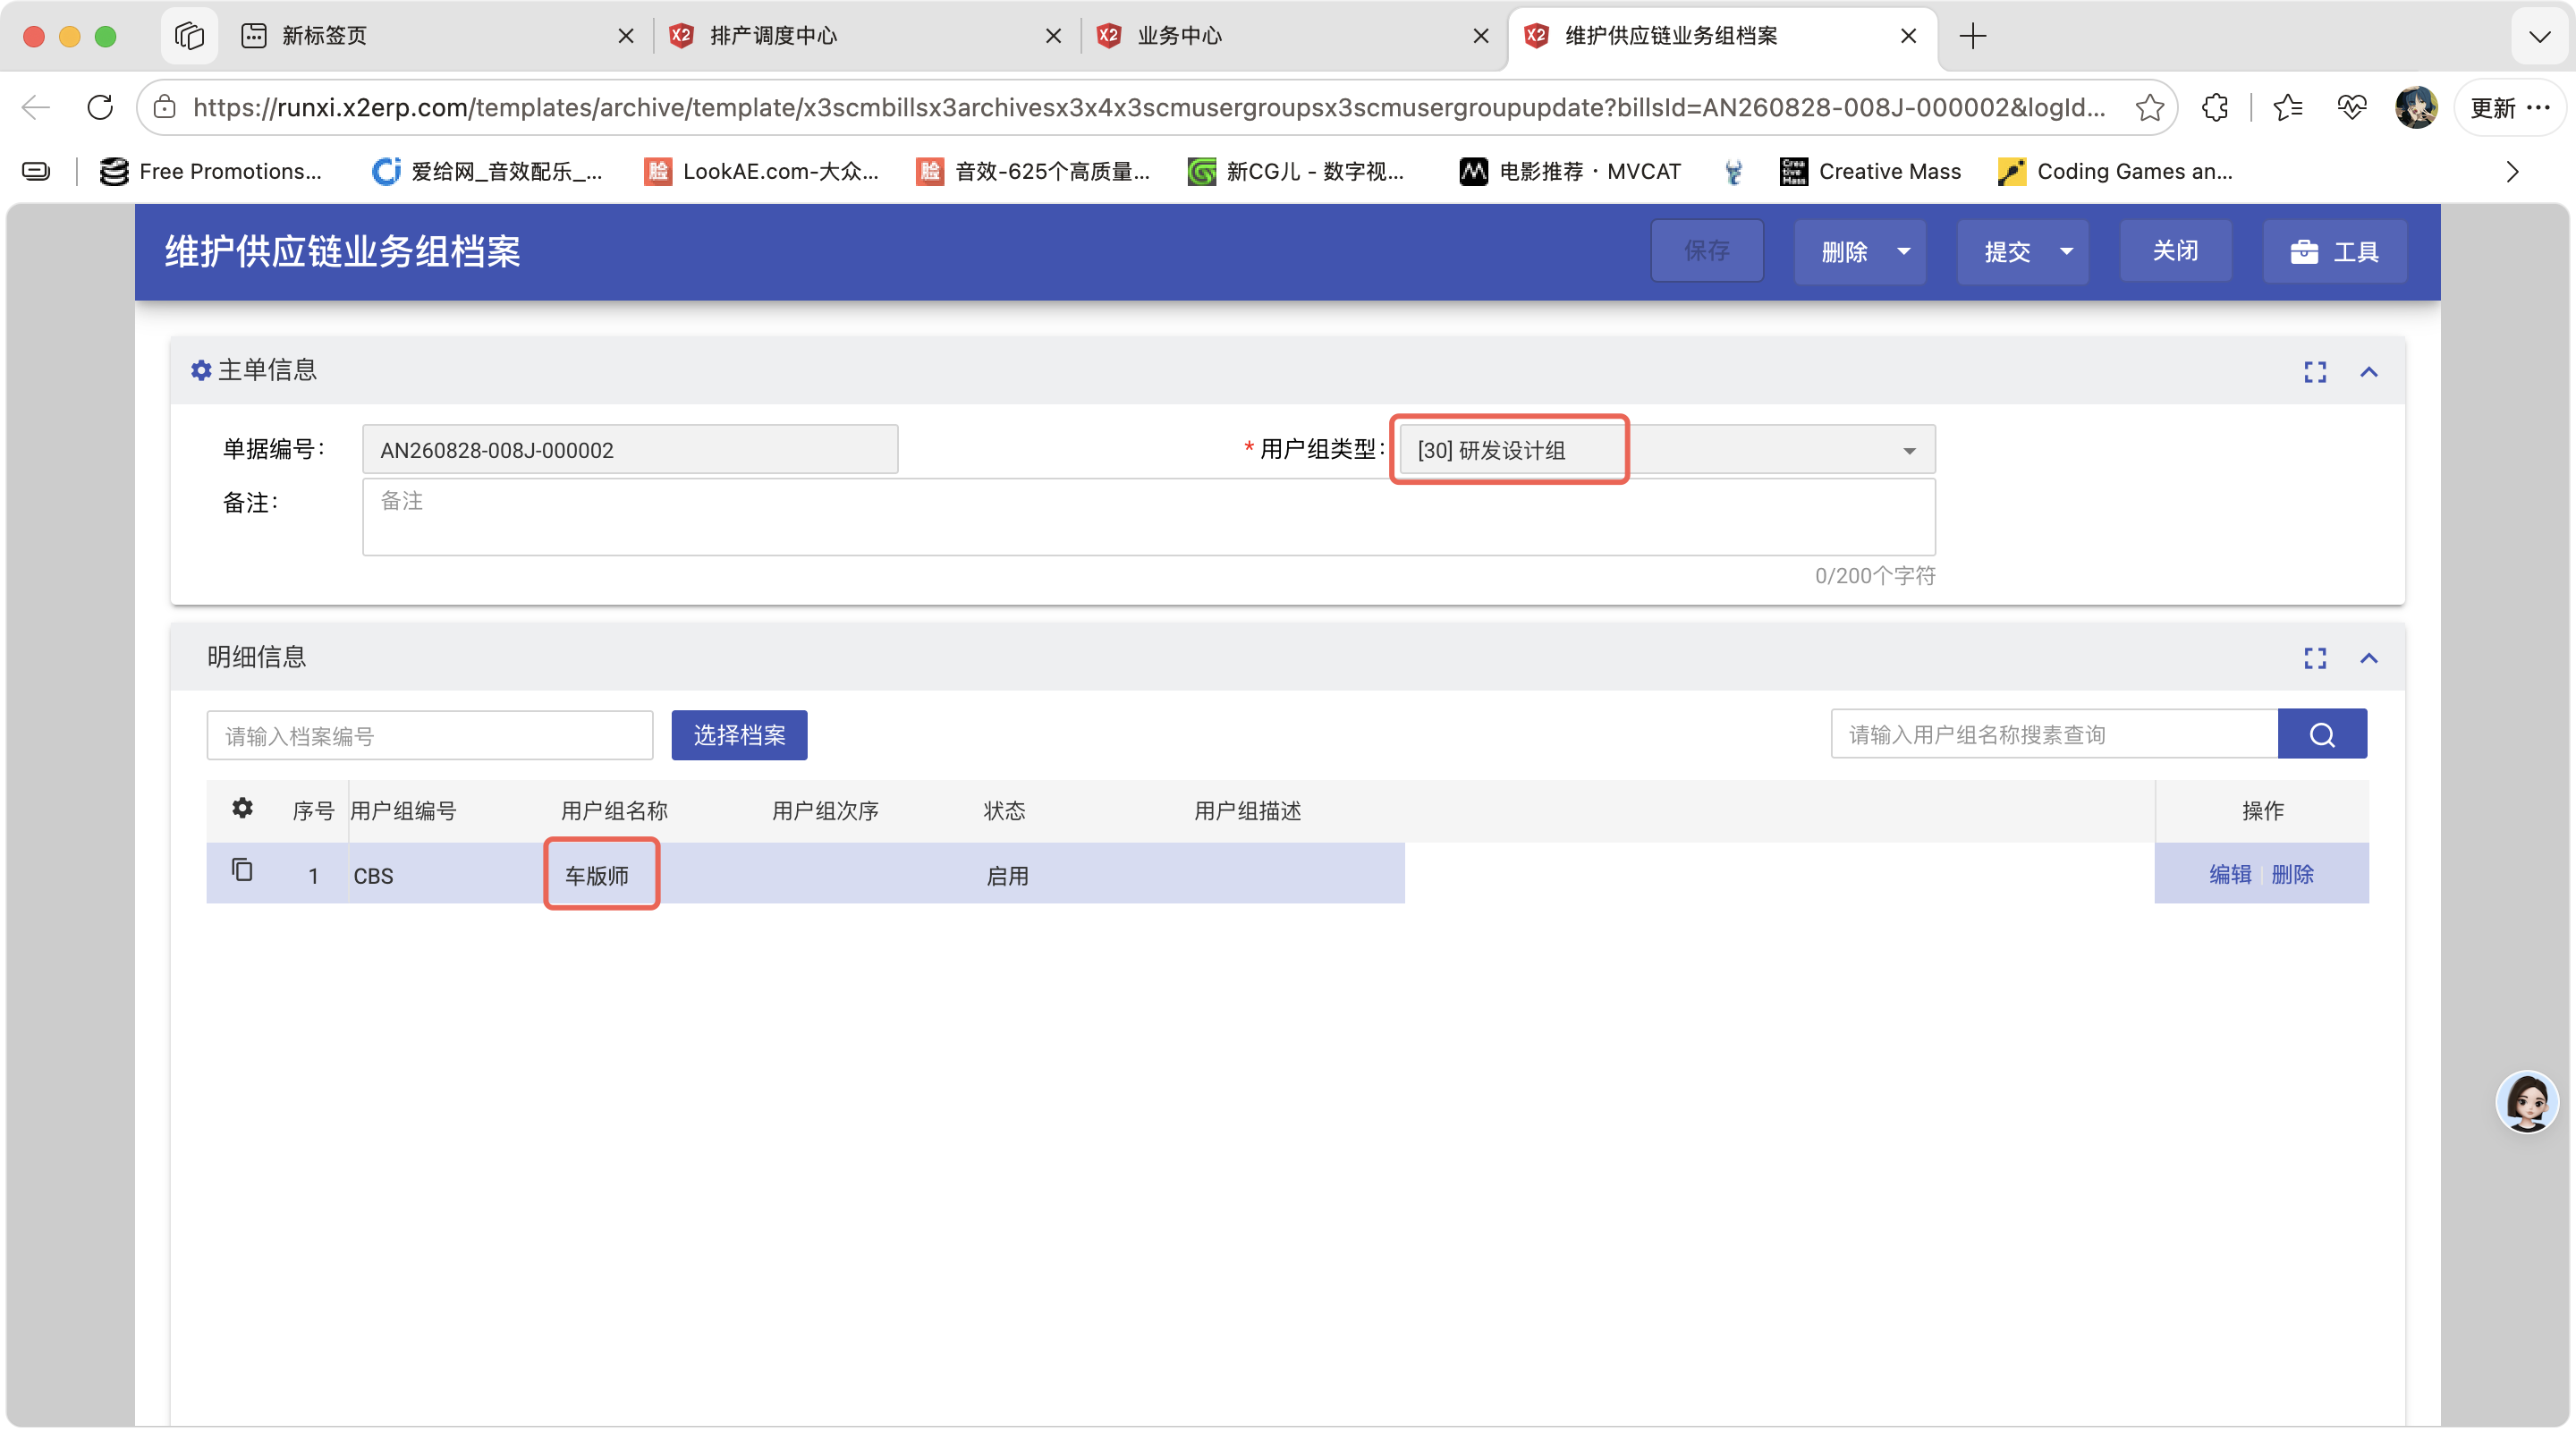Click the 关闭 button
Image resolution: width=2576 pixels, height=1433 pixels.
point(2175,251)
